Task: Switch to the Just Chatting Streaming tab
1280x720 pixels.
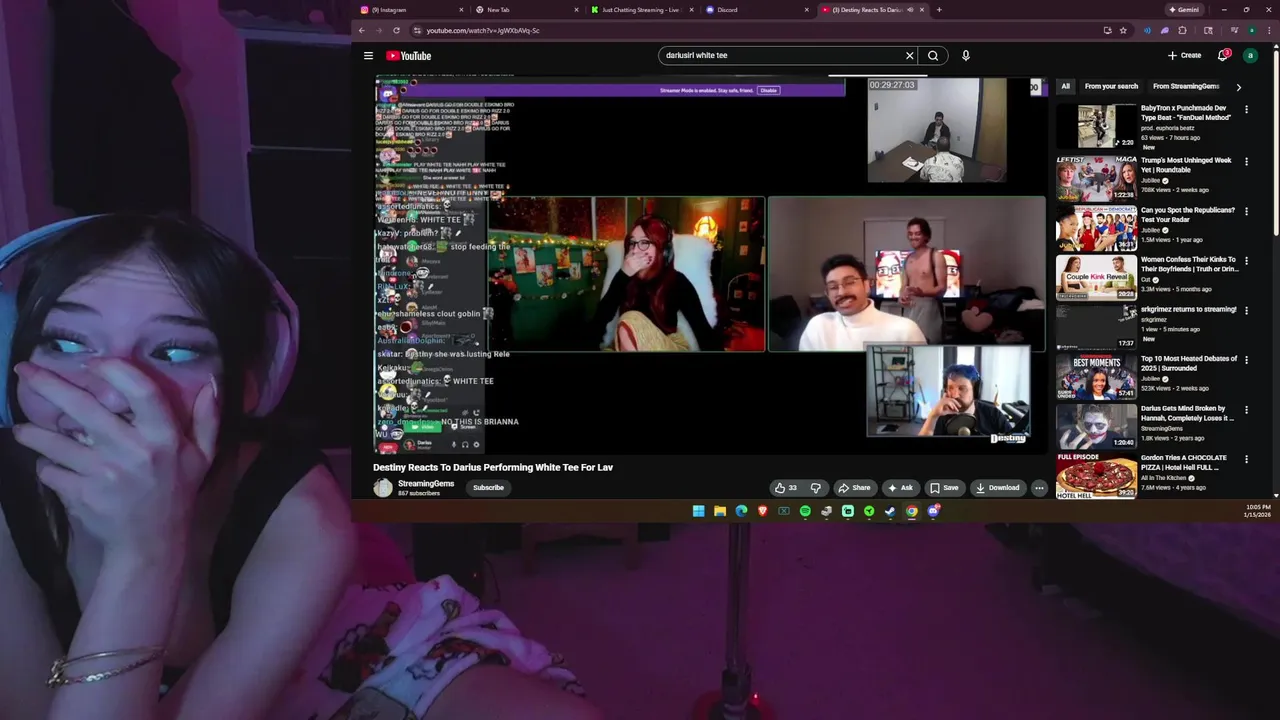Action: click(640, 10)
